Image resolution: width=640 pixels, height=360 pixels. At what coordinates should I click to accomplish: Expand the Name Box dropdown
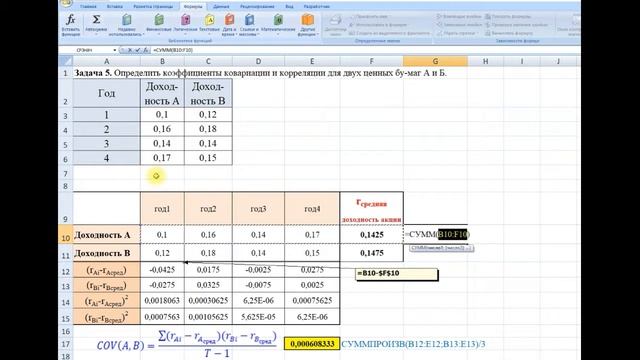(115, 50)
